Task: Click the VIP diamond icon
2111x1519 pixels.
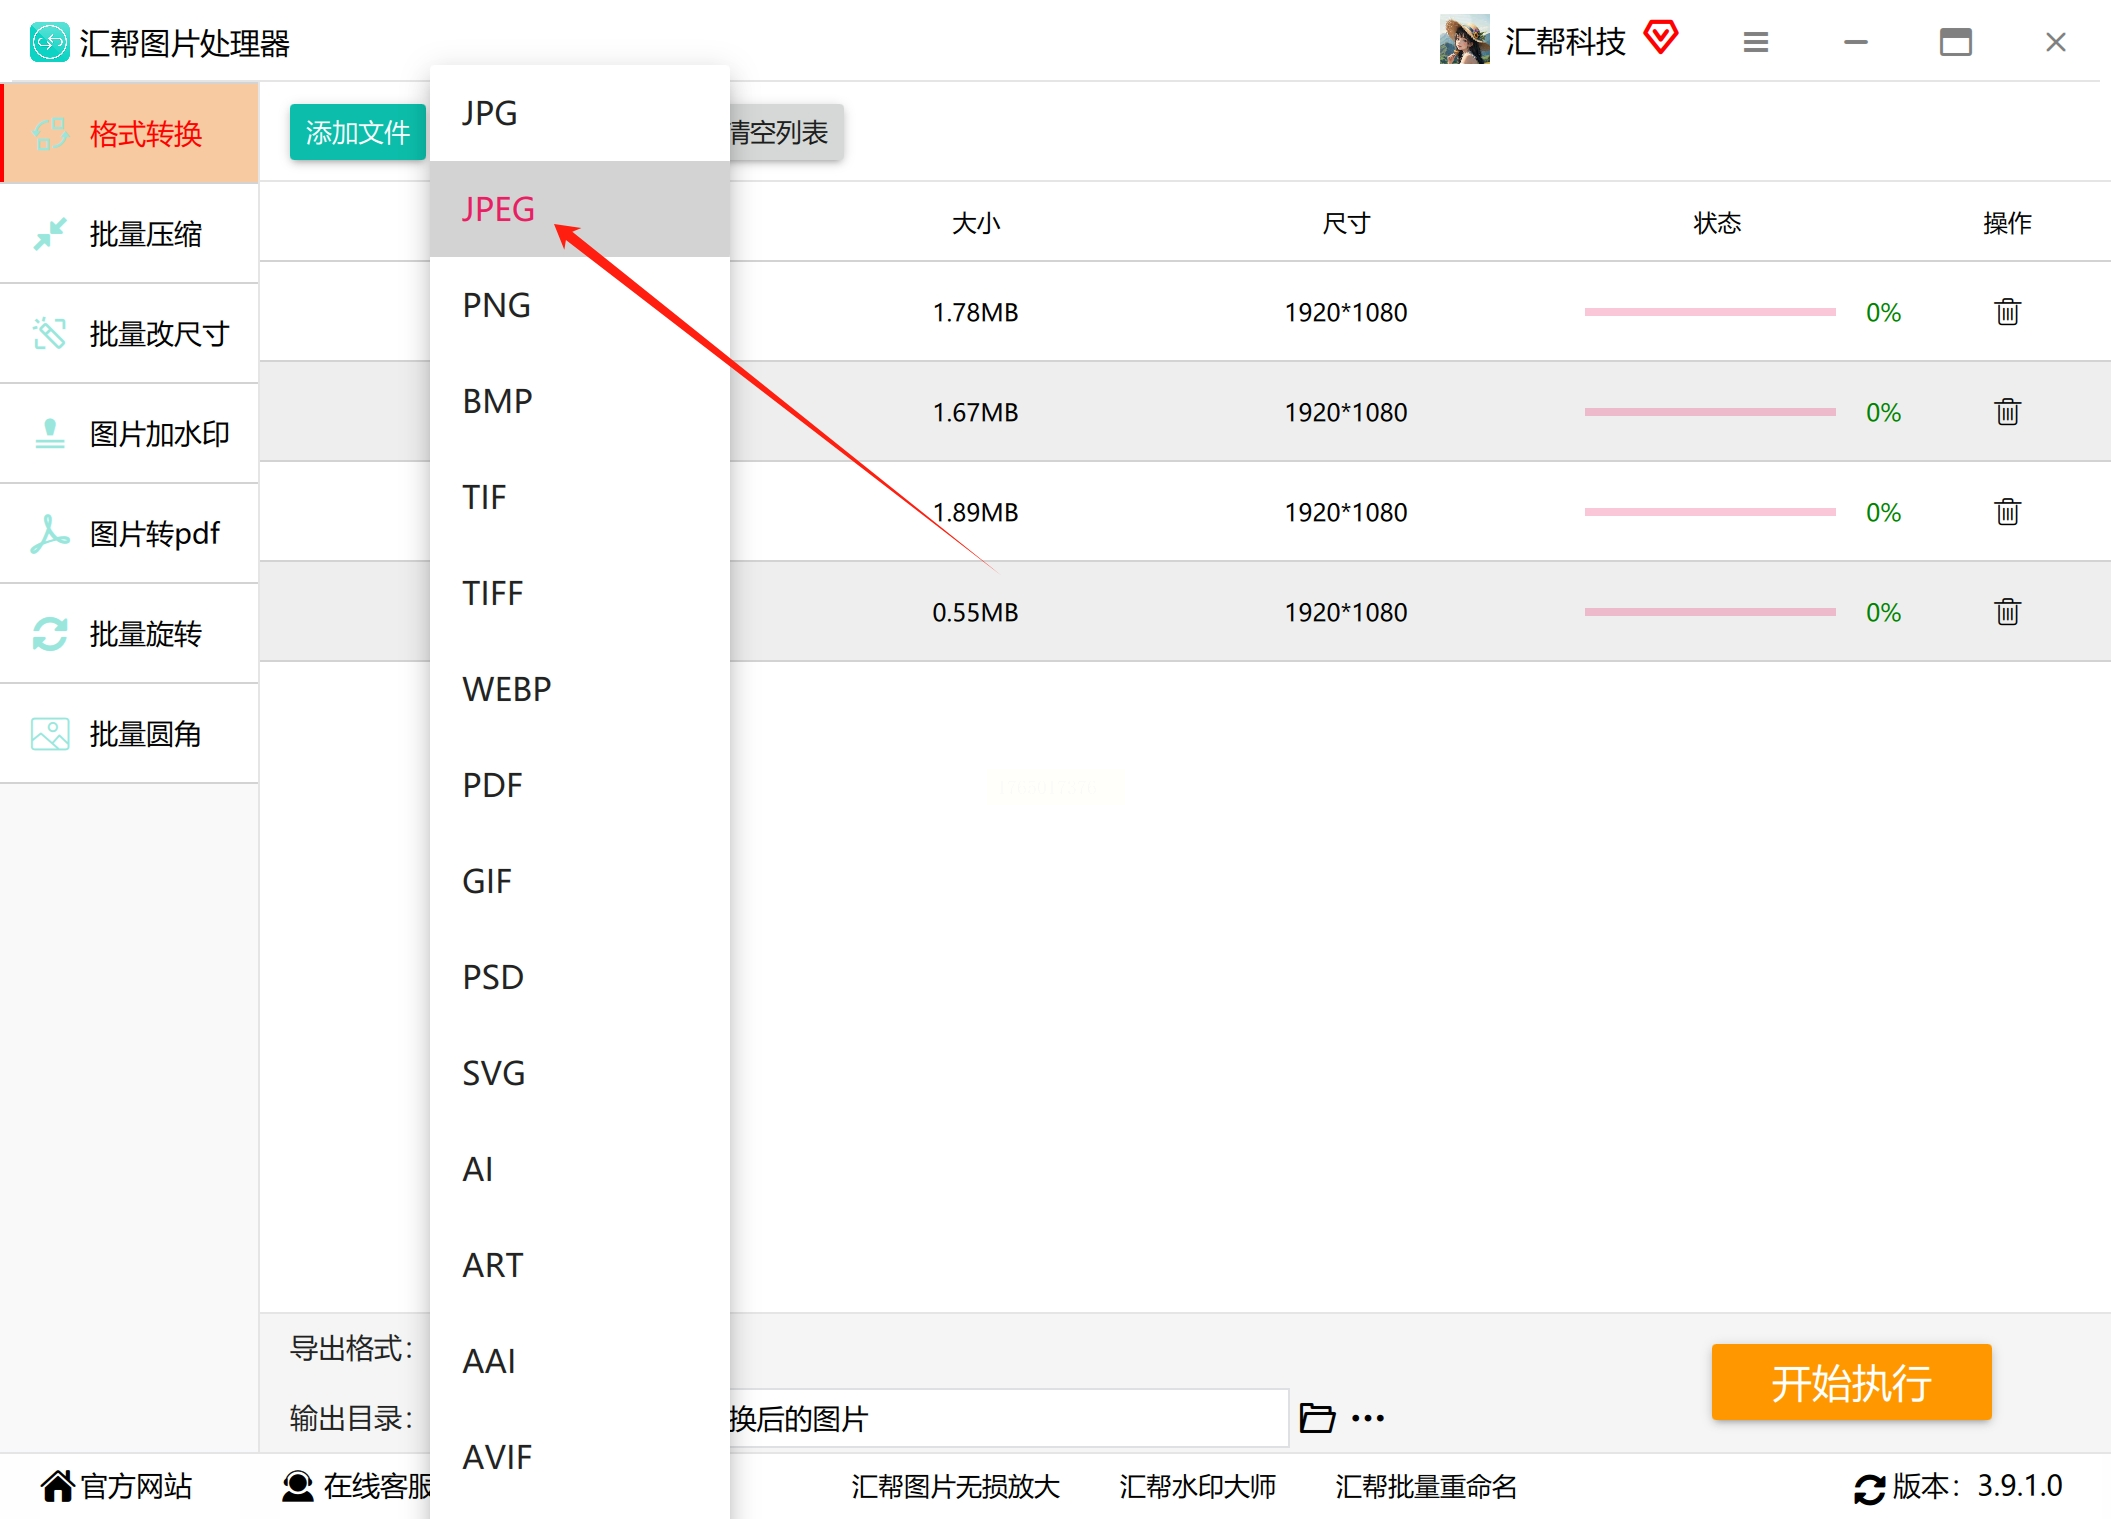Action: [1661, 38]
